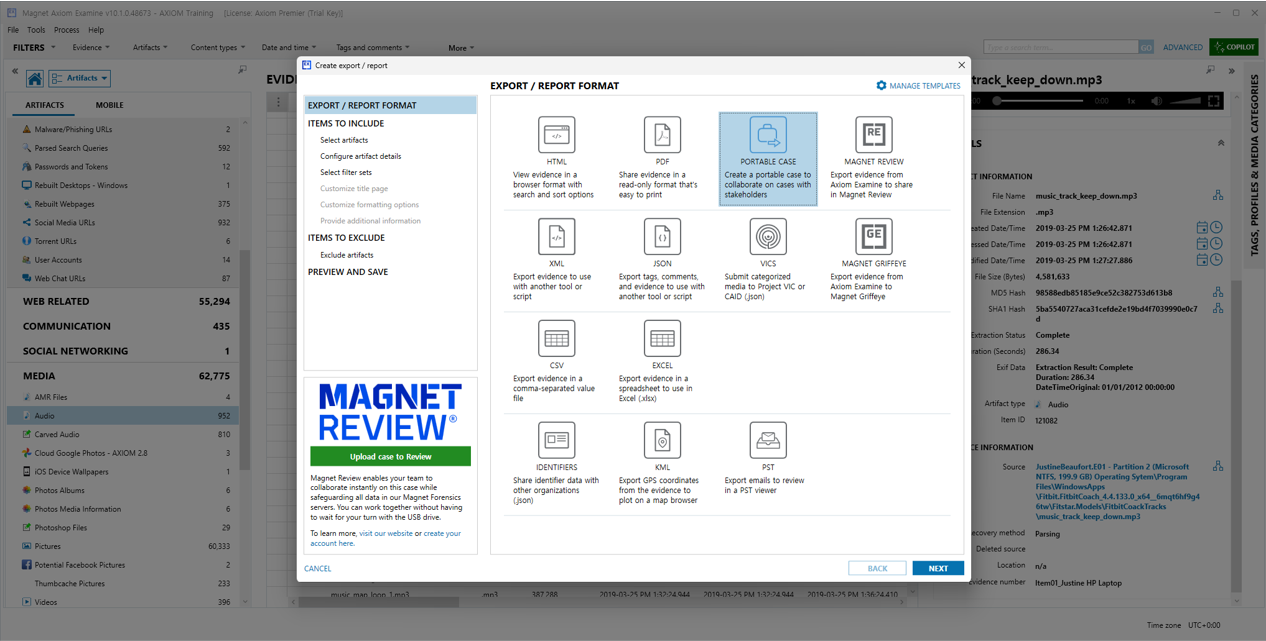Click the search term input field
1266x641 pixels.
pyautogui.click(x=1061, y=47)
